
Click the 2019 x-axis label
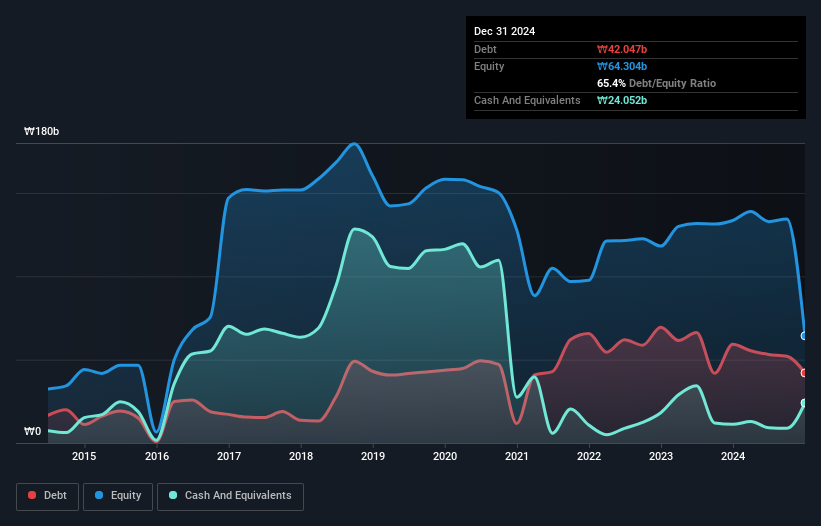(373, 456)
